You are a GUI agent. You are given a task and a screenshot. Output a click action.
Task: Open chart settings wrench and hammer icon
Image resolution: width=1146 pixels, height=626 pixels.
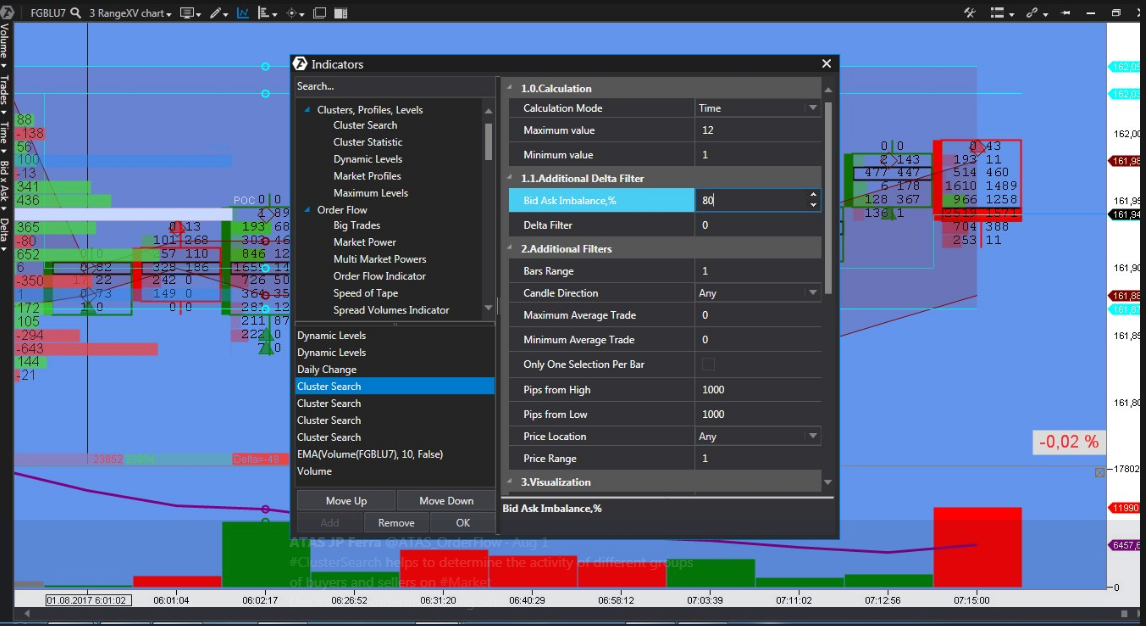pyautogui.click(x=969, y=13)
